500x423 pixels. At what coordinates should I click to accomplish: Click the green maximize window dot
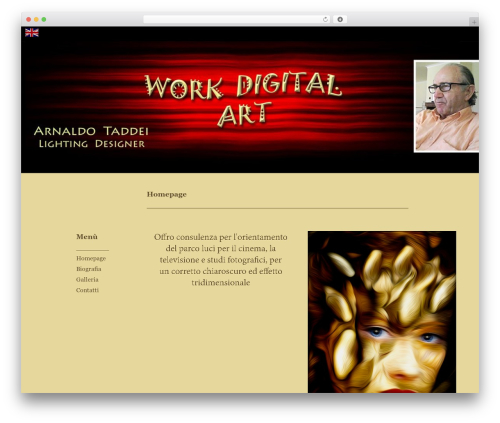coord(44,19)
